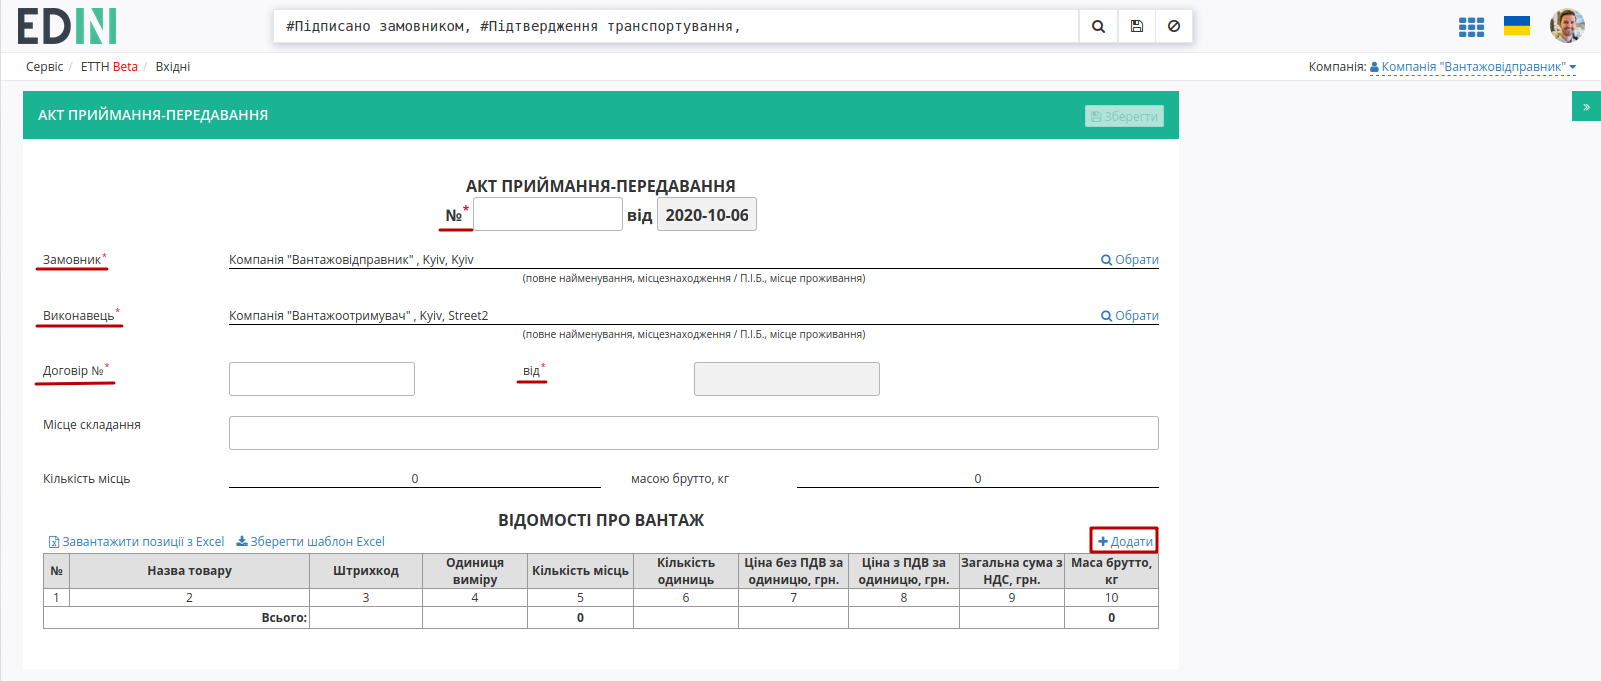The width and height of the screenshot is (1601, 681).
Task: Click Загальна сума з НДС header
Action: click(1012, 571)
